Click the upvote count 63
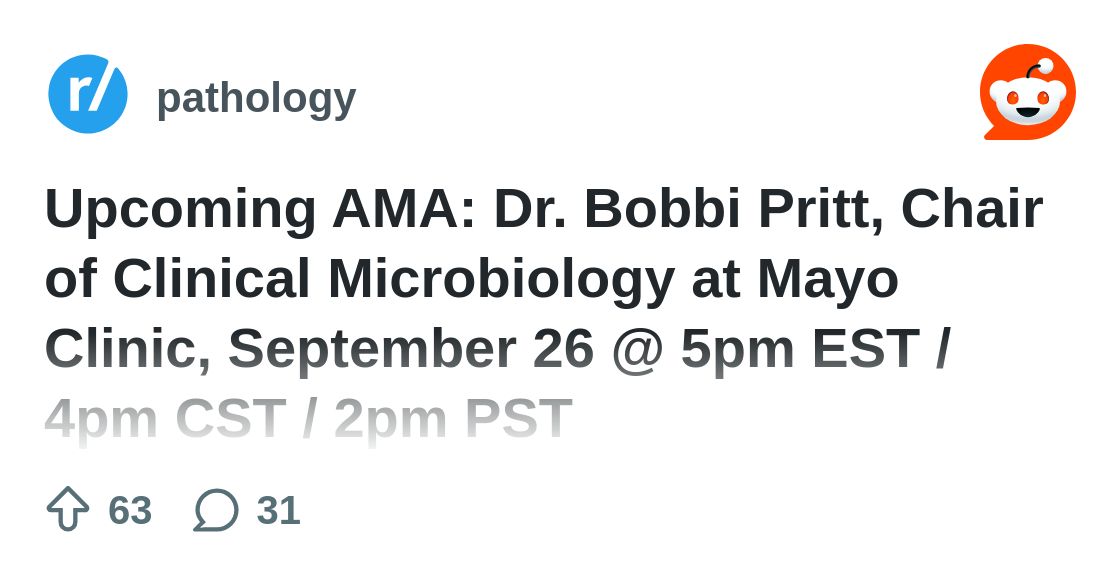 click(130, 510)
